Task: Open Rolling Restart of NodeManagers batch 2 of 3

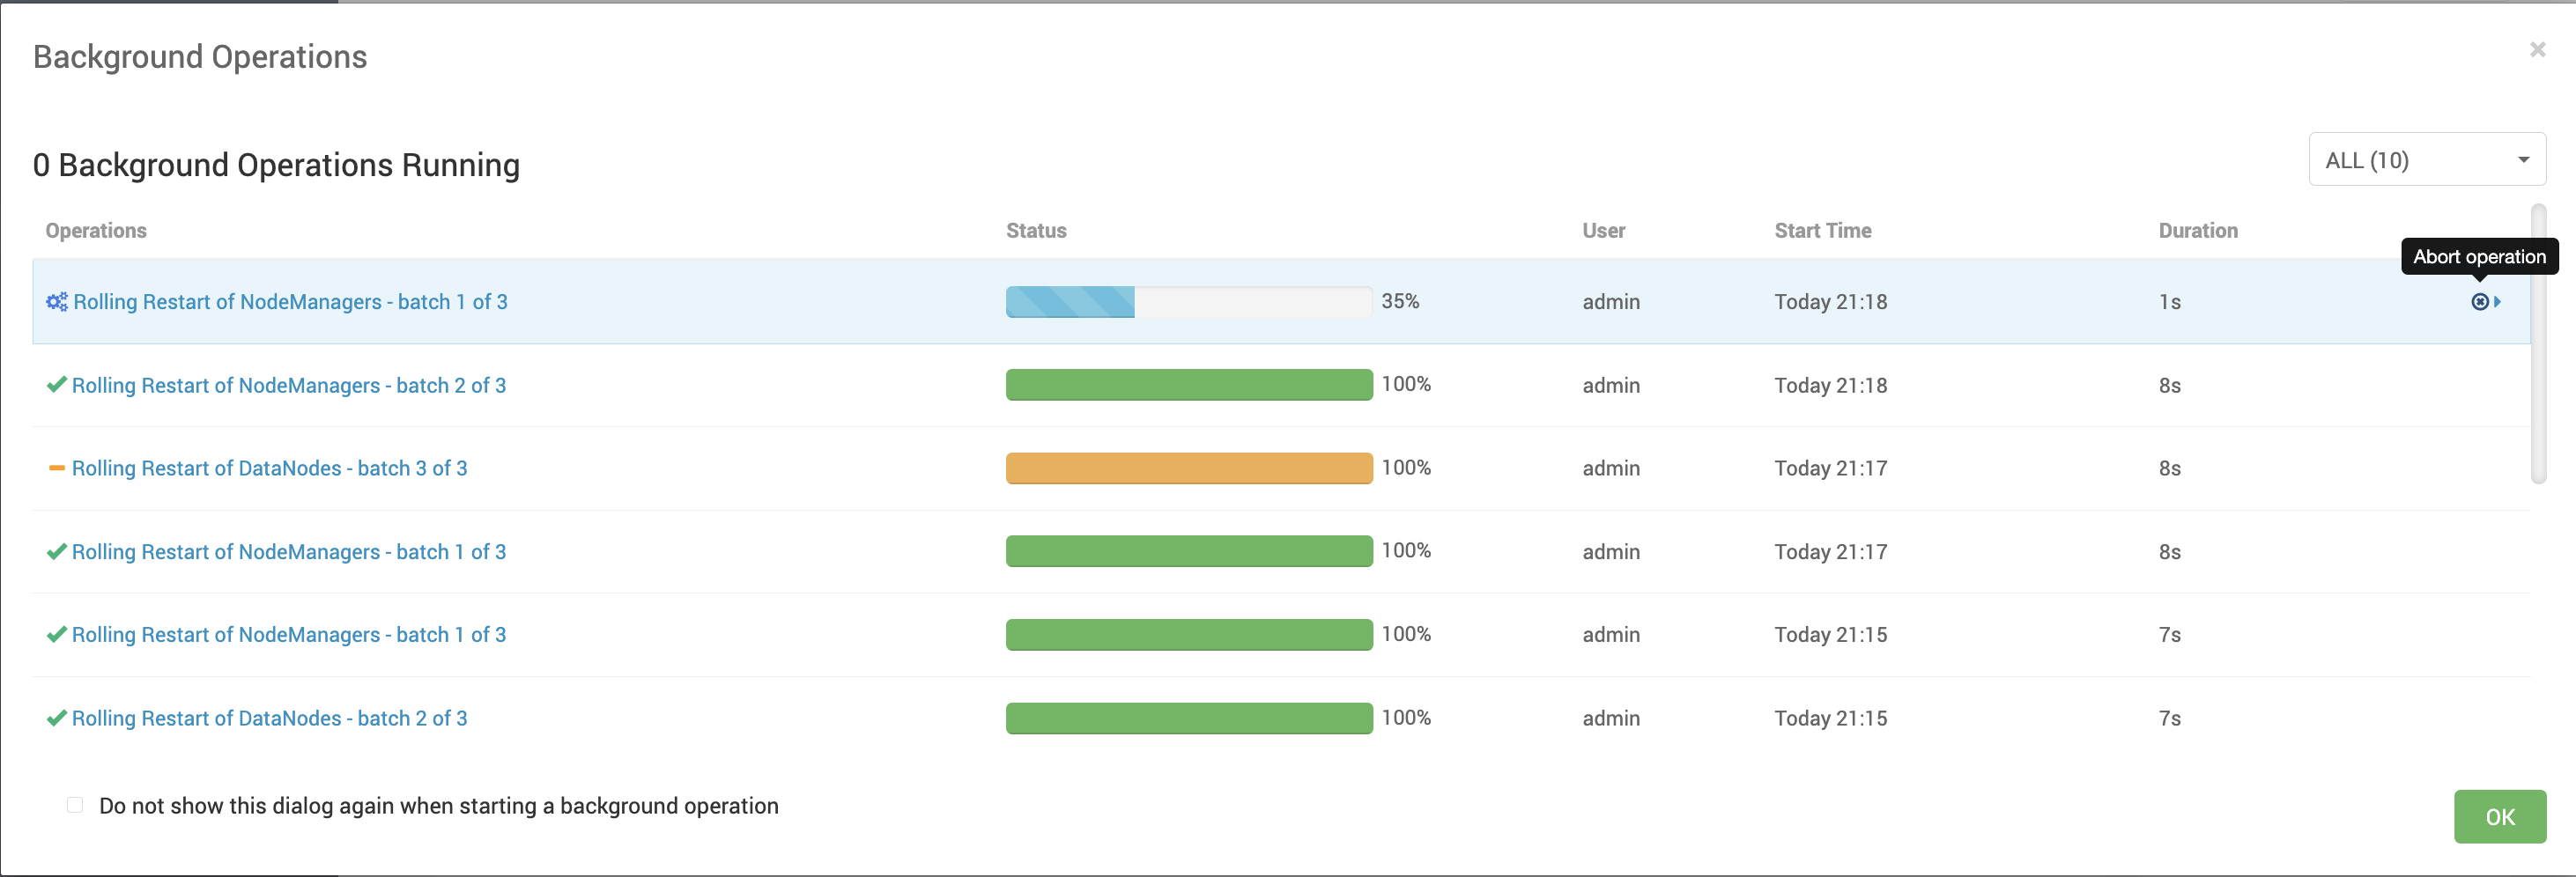Action: coord(289,385)
